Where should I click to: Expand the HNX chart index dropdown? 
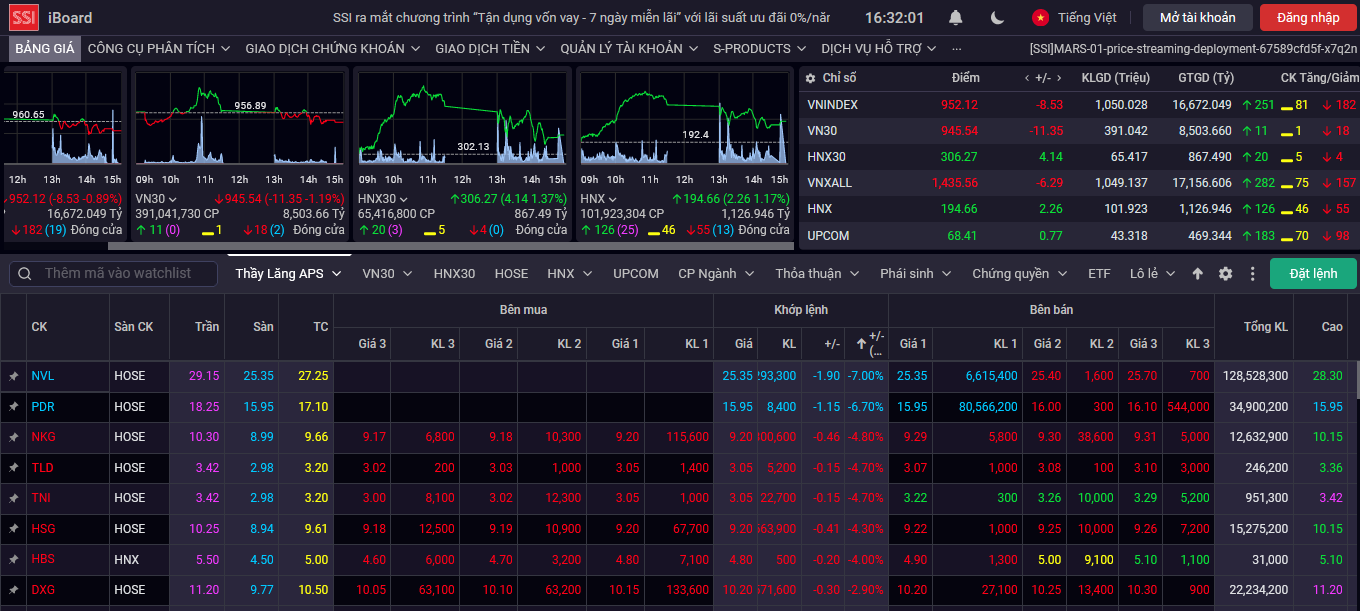614,199
